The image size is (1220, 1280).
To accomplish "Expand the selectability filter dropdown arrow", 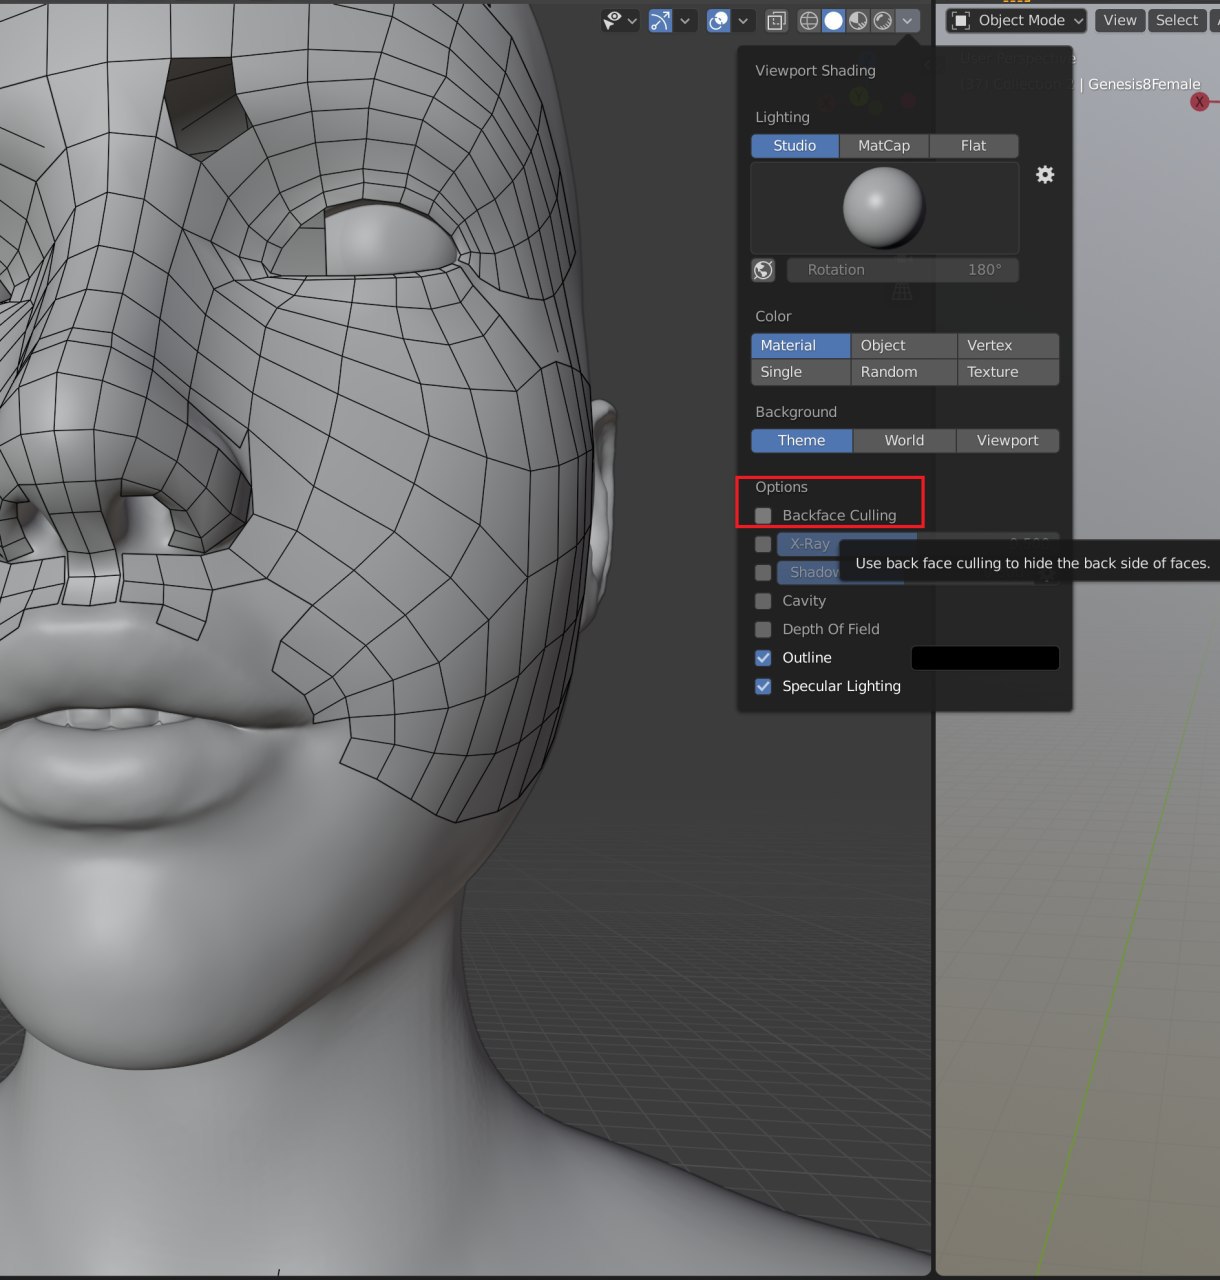I will point(632,20).
